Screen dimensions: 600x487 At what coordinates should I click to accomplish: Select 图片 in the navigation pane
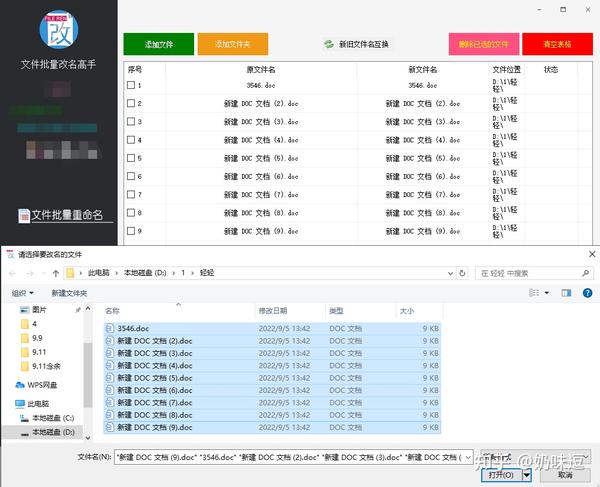[x=34, y=309]
